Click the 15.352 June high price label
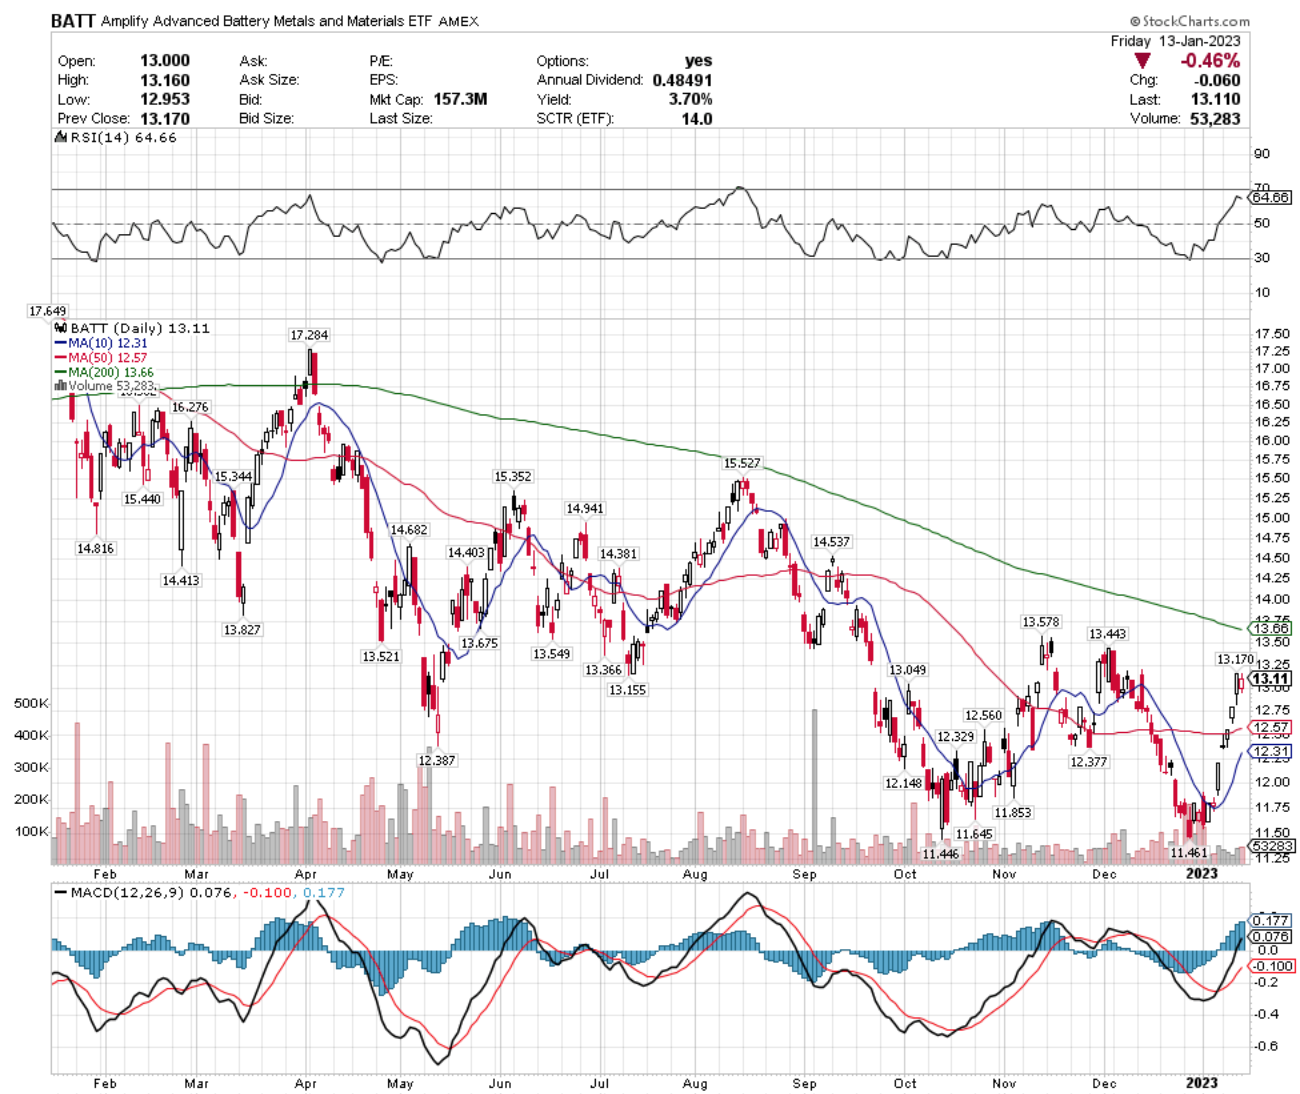 tap(513, 477)
